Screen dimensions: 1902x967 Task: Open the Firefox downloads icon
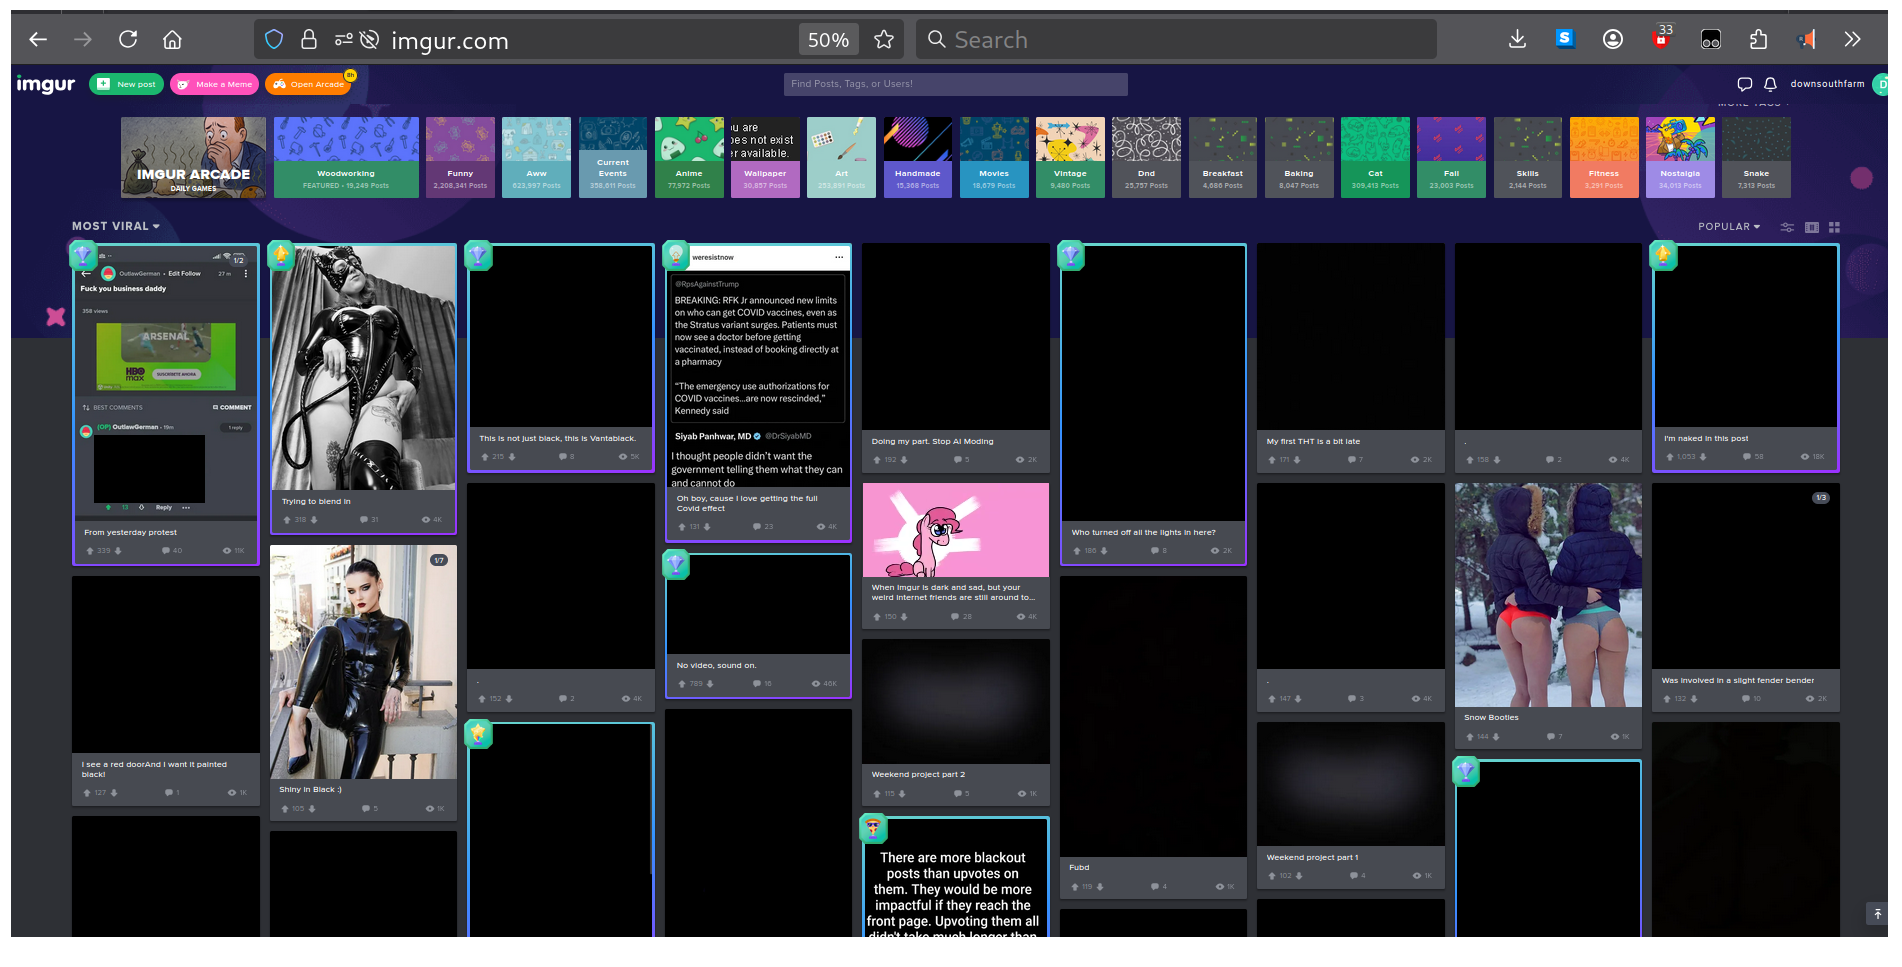pos(1517,40)
